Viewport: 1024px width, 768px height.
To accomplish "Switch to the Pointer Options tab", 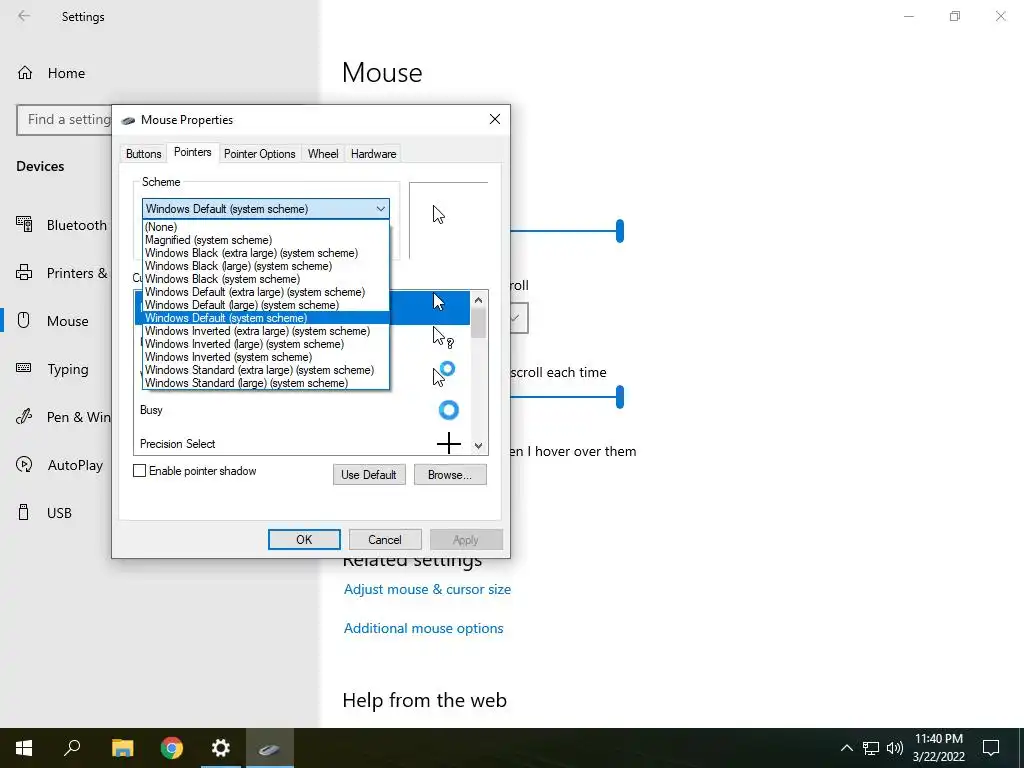I will pyautogui.click(x=260, y=153).
